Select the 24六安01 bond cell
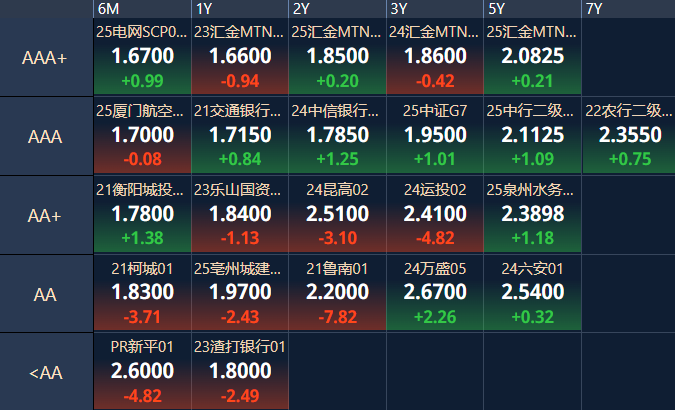Image resolution: width=675 pixels, height=410 pixels. pyautogui.click(x=531, y=293)
